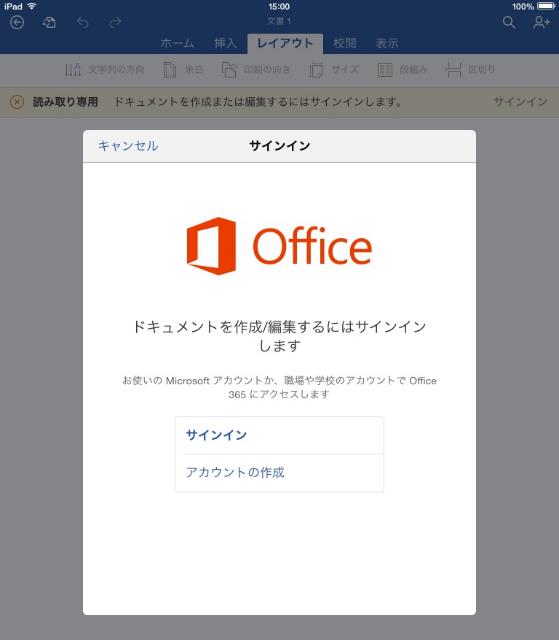Open 印刷の向き orientation option
The height and width of the screenshot is (640, 559).
(256, 70)
